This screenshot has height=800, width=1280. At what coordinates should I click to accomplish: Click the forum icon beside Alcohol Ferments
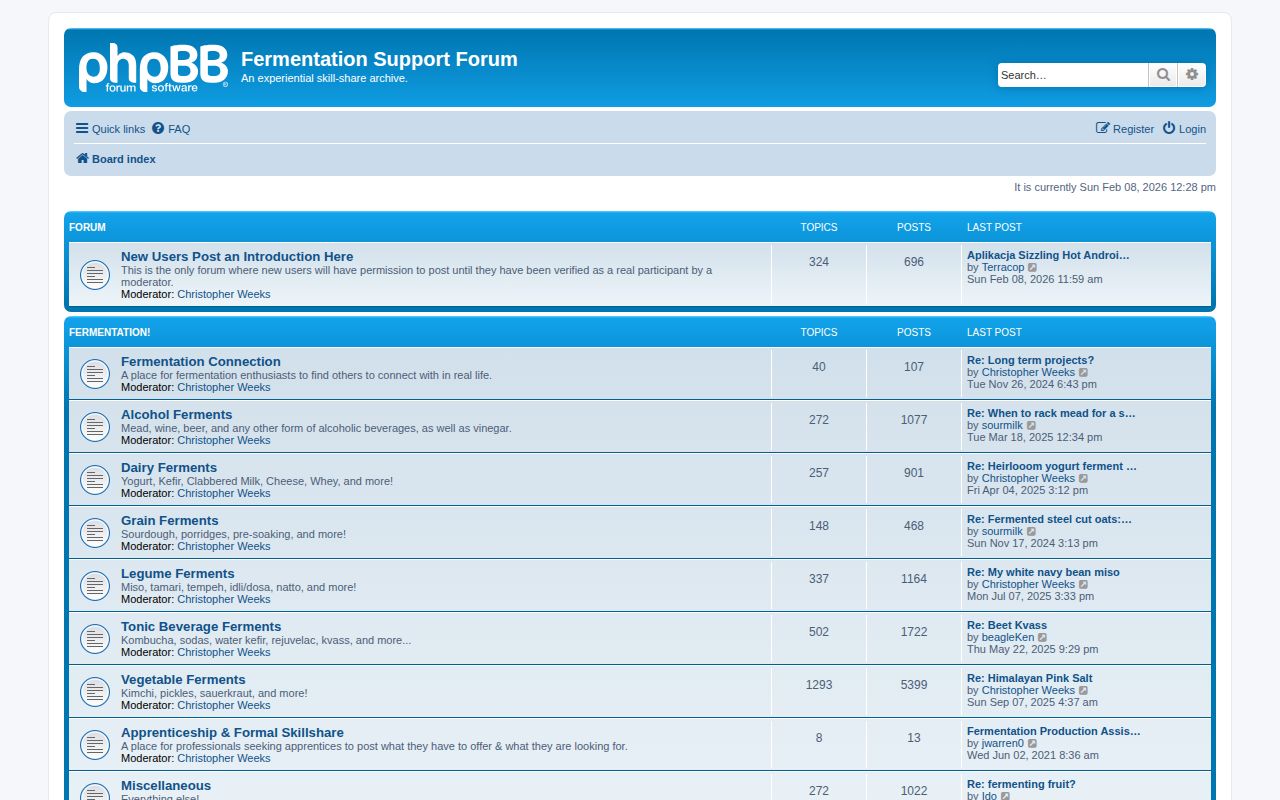point(95,426)
